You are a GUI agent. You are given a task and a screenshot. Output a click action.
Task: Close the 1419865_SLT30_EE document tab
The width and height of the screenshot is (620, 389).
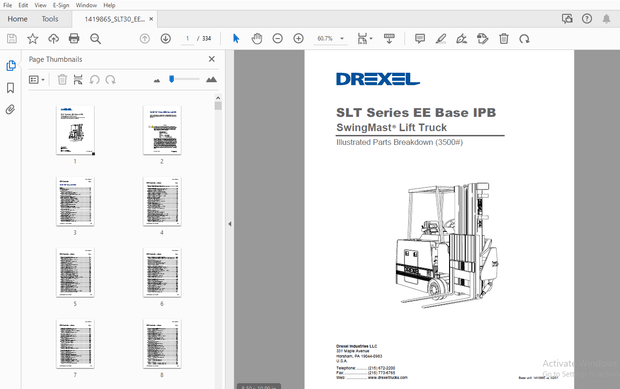coord(151,19)
